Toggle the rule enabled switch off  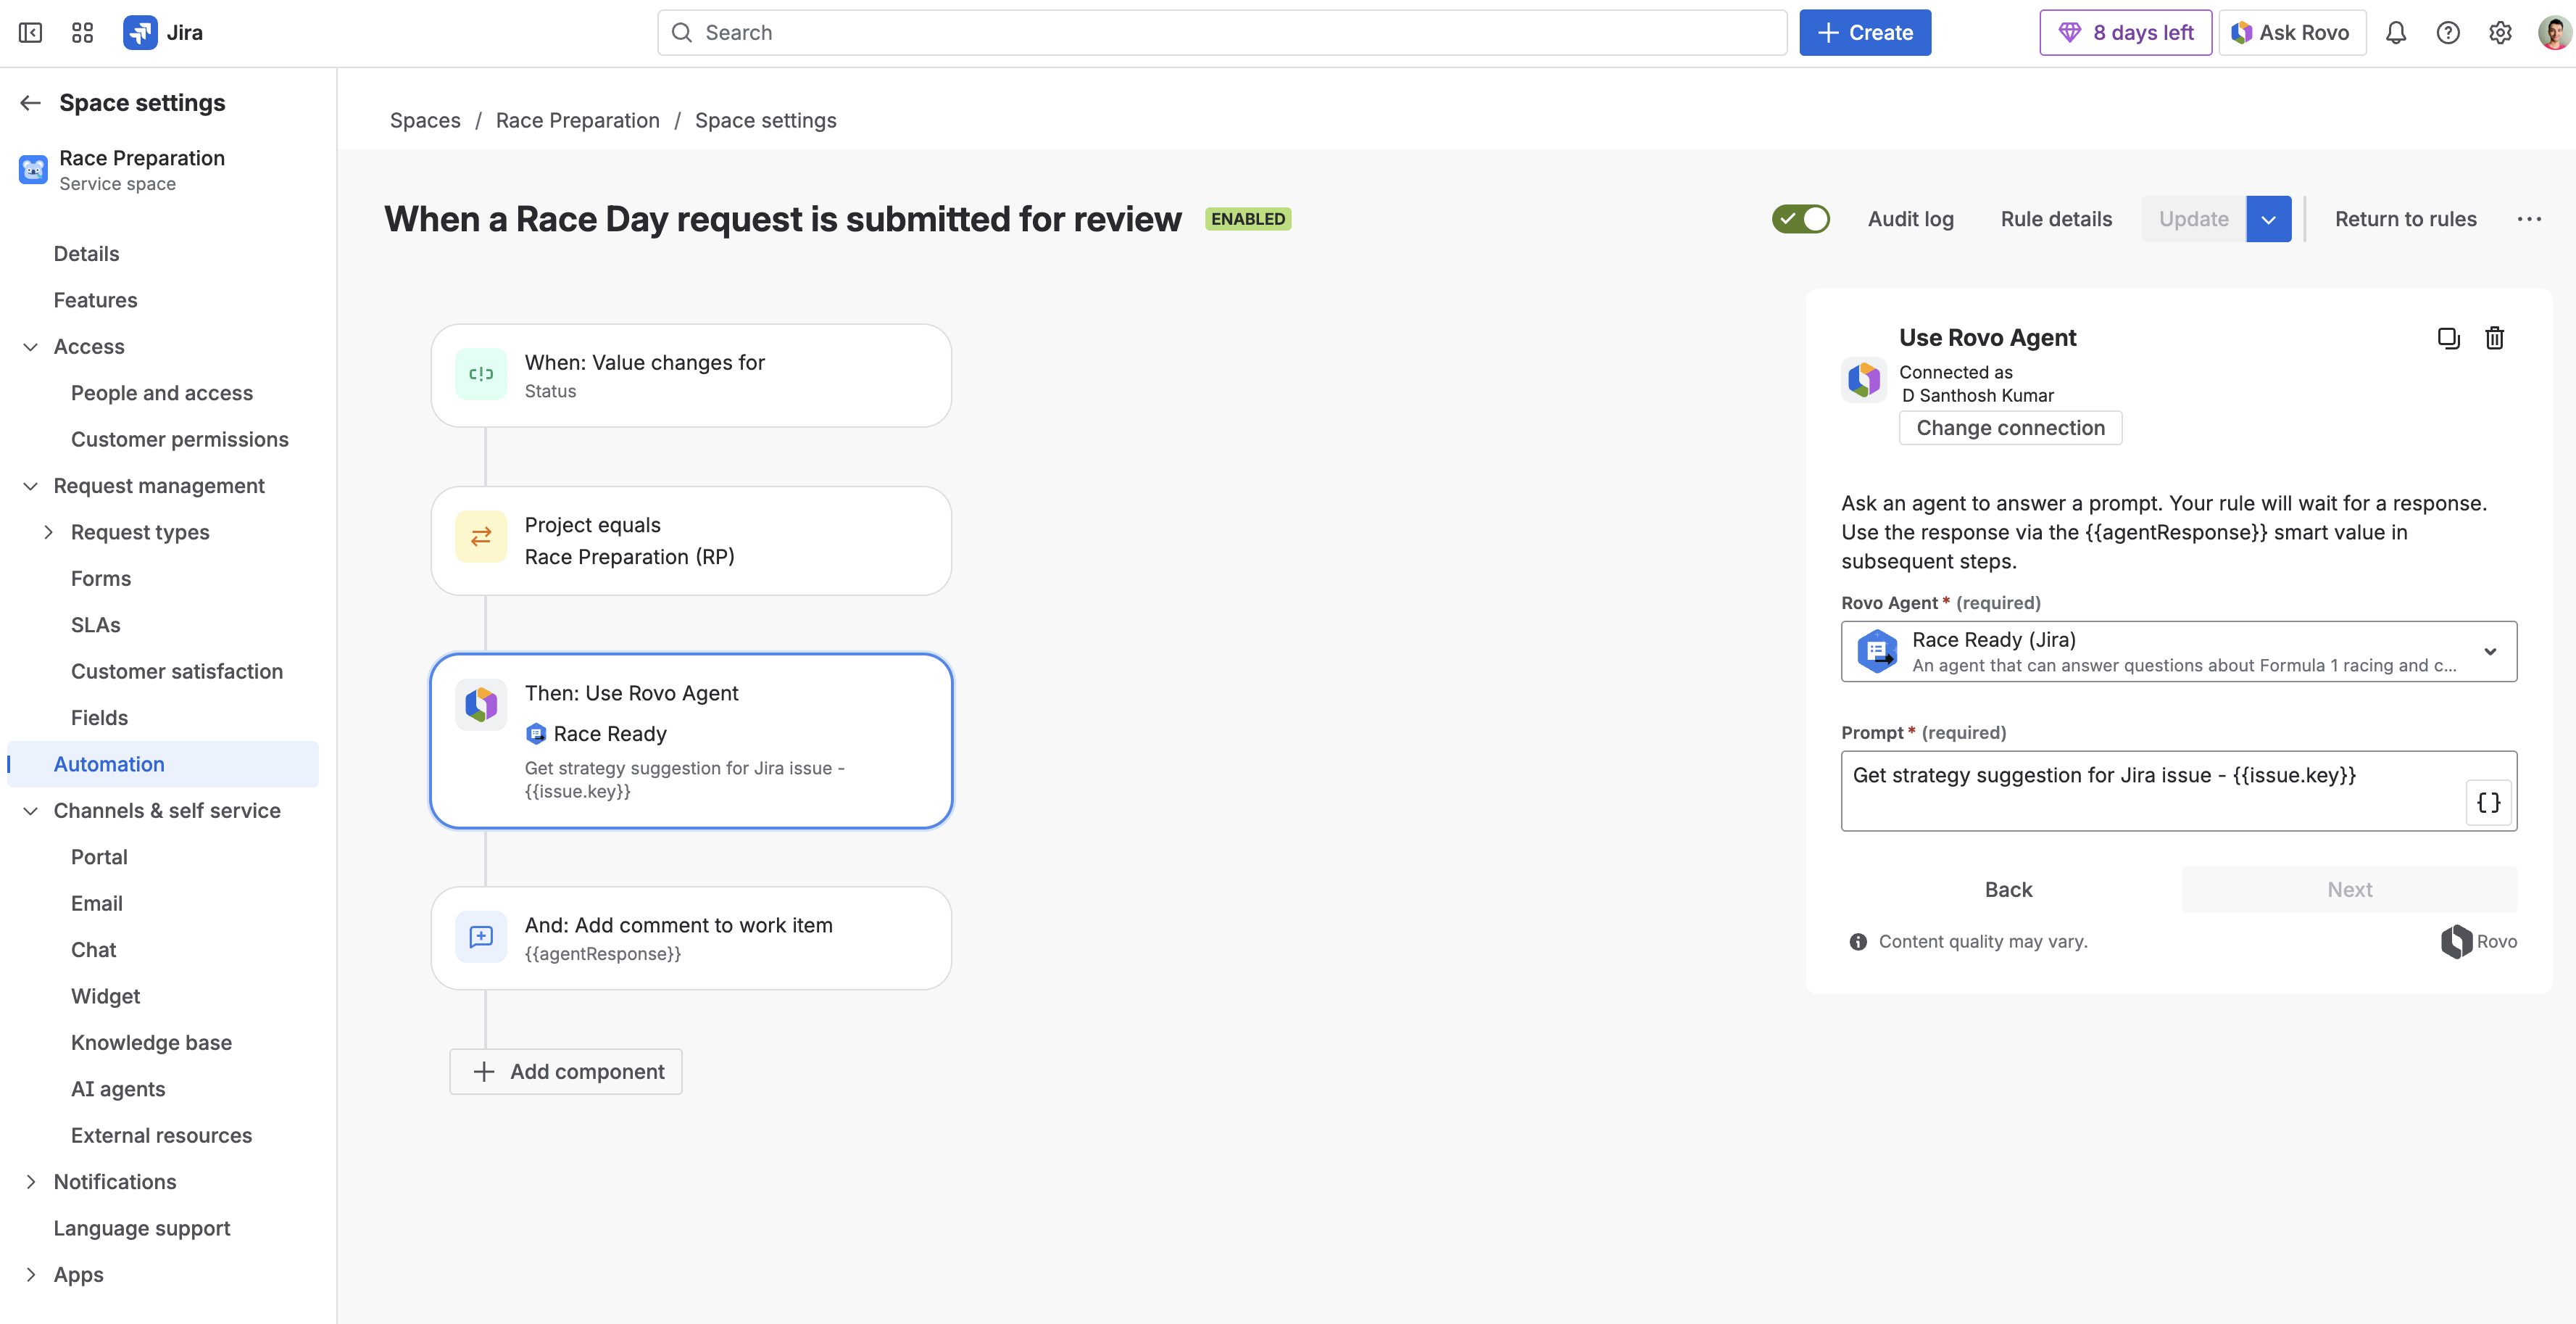point(1800,219)
